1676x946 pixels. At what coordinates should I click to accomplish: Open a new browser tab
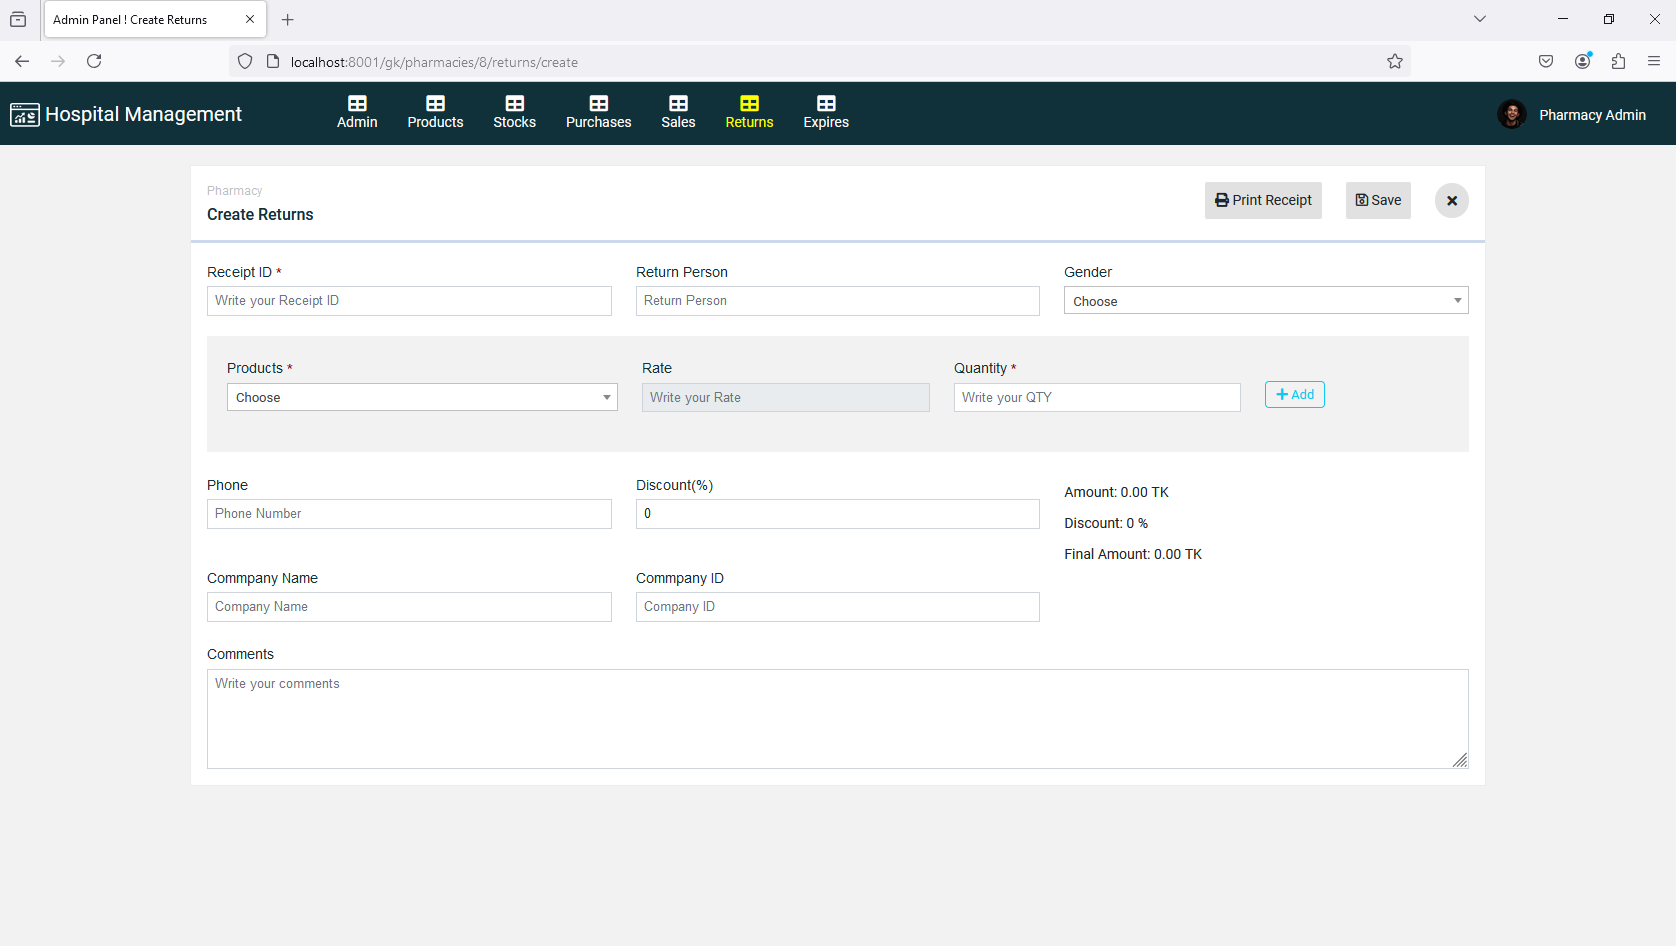(x=288, y=20)
